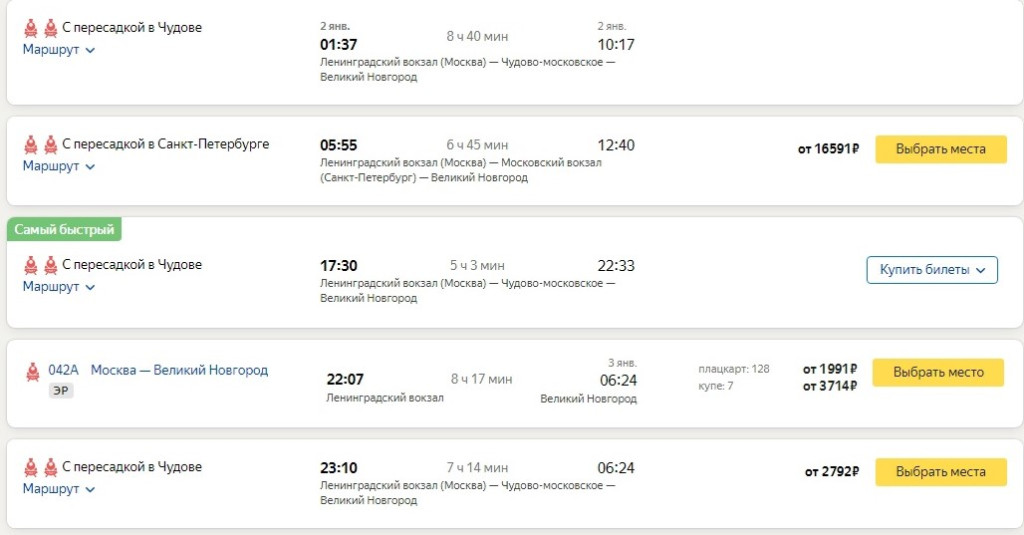Click first train icon in 17:30 fastest trip
The width and height of the screenshot is (1024, 535).
click(31, 265)
